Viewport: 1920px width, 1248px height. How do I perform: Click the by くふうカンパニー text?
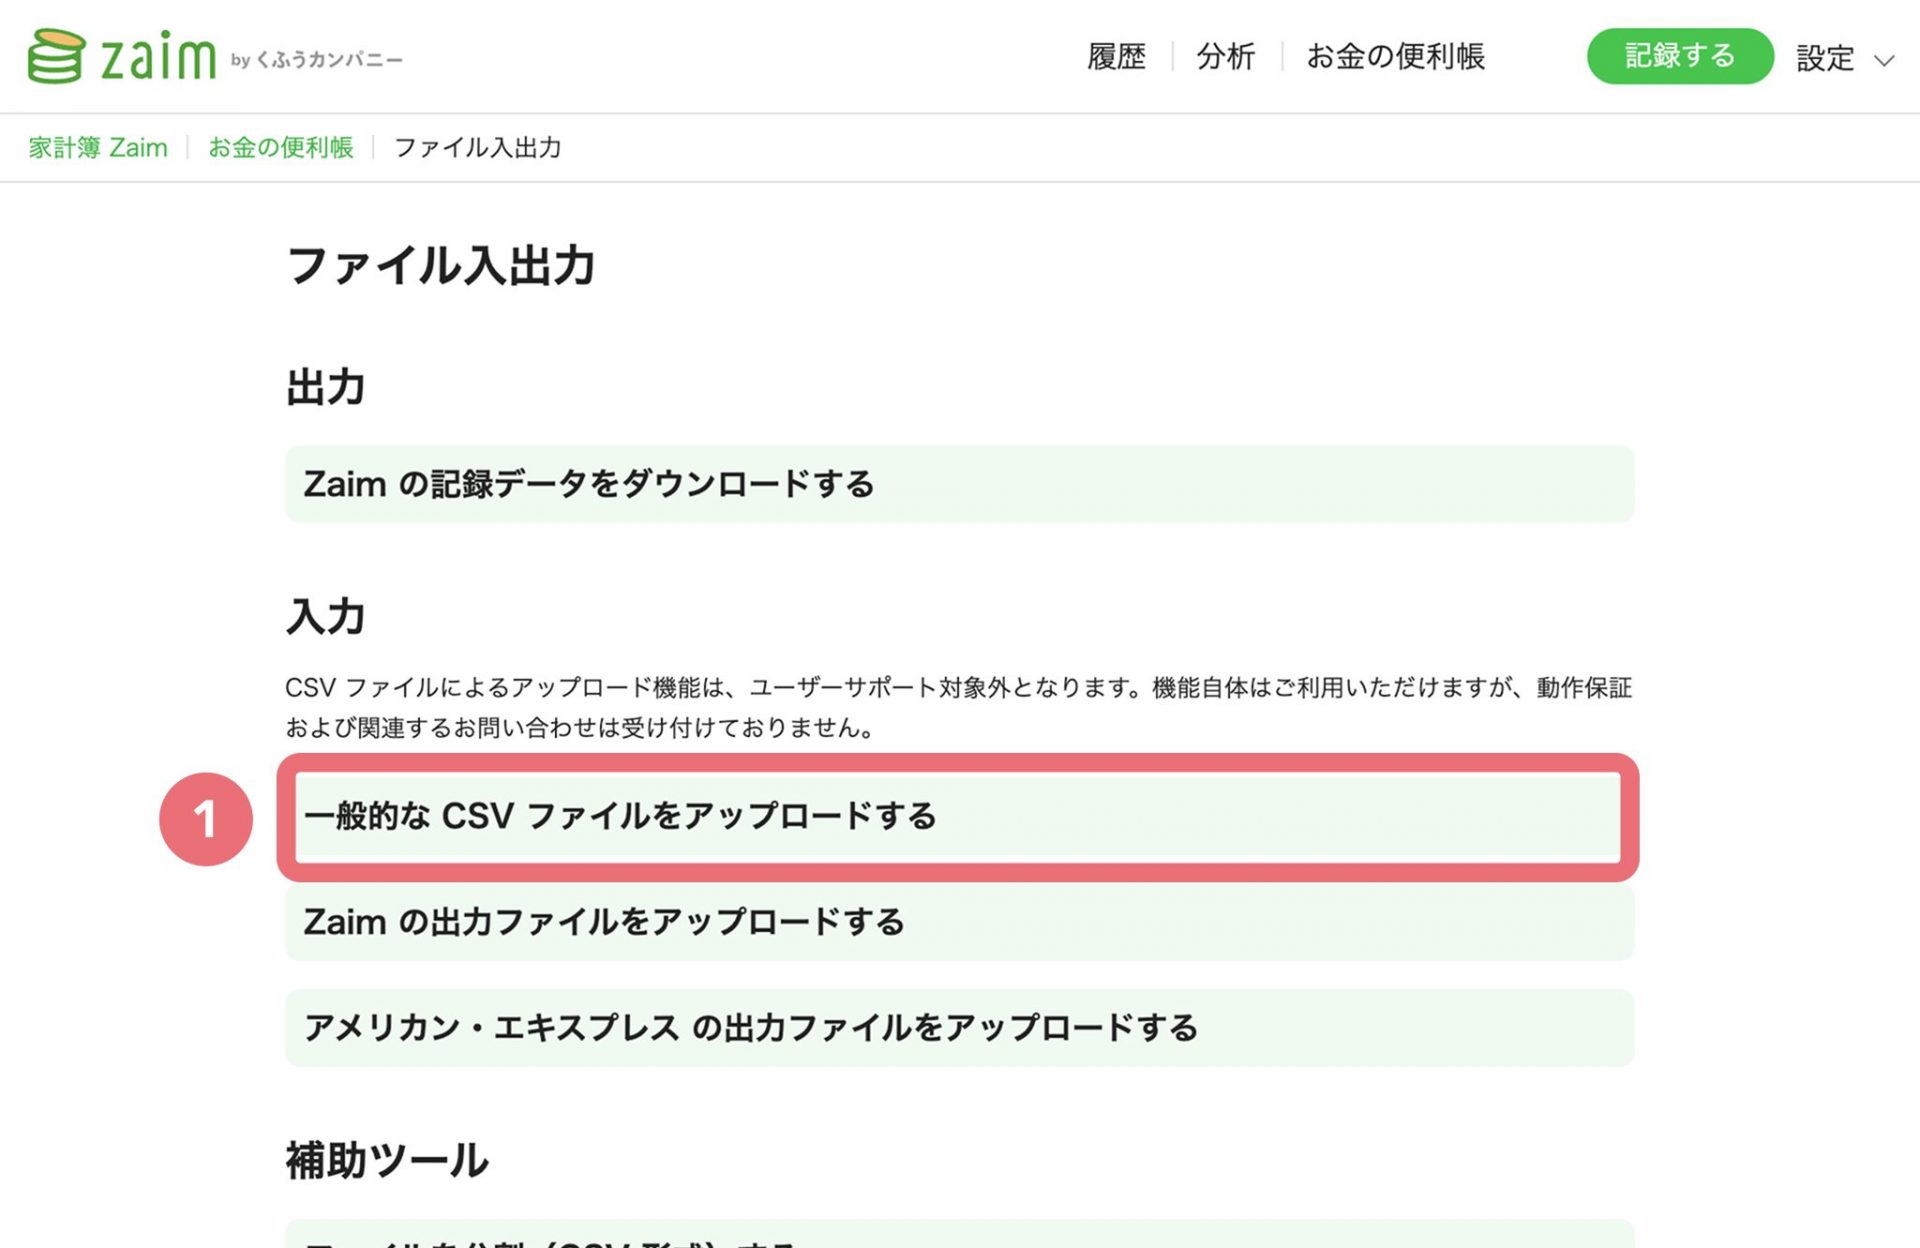[316, 60]
